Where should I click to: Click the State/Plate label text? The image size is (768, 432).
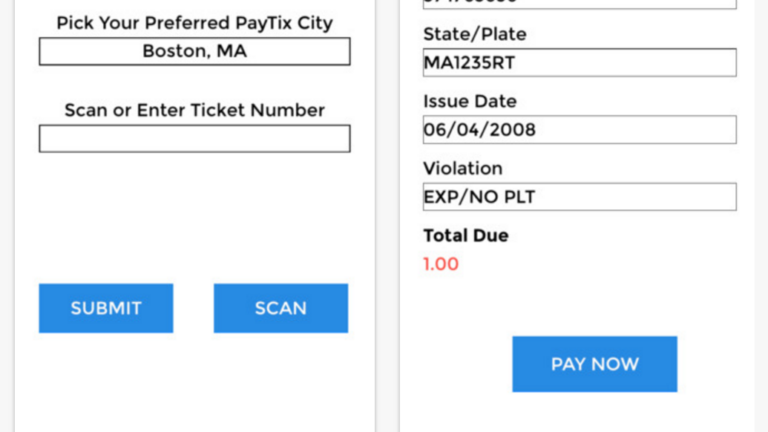click(474, 34)
